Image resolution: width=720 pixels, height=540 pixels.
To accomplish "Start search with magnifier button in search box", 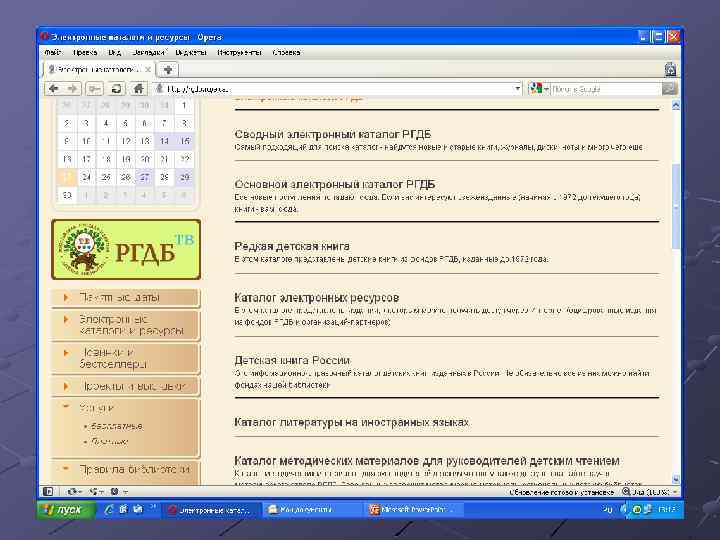I will click(669, 89).
